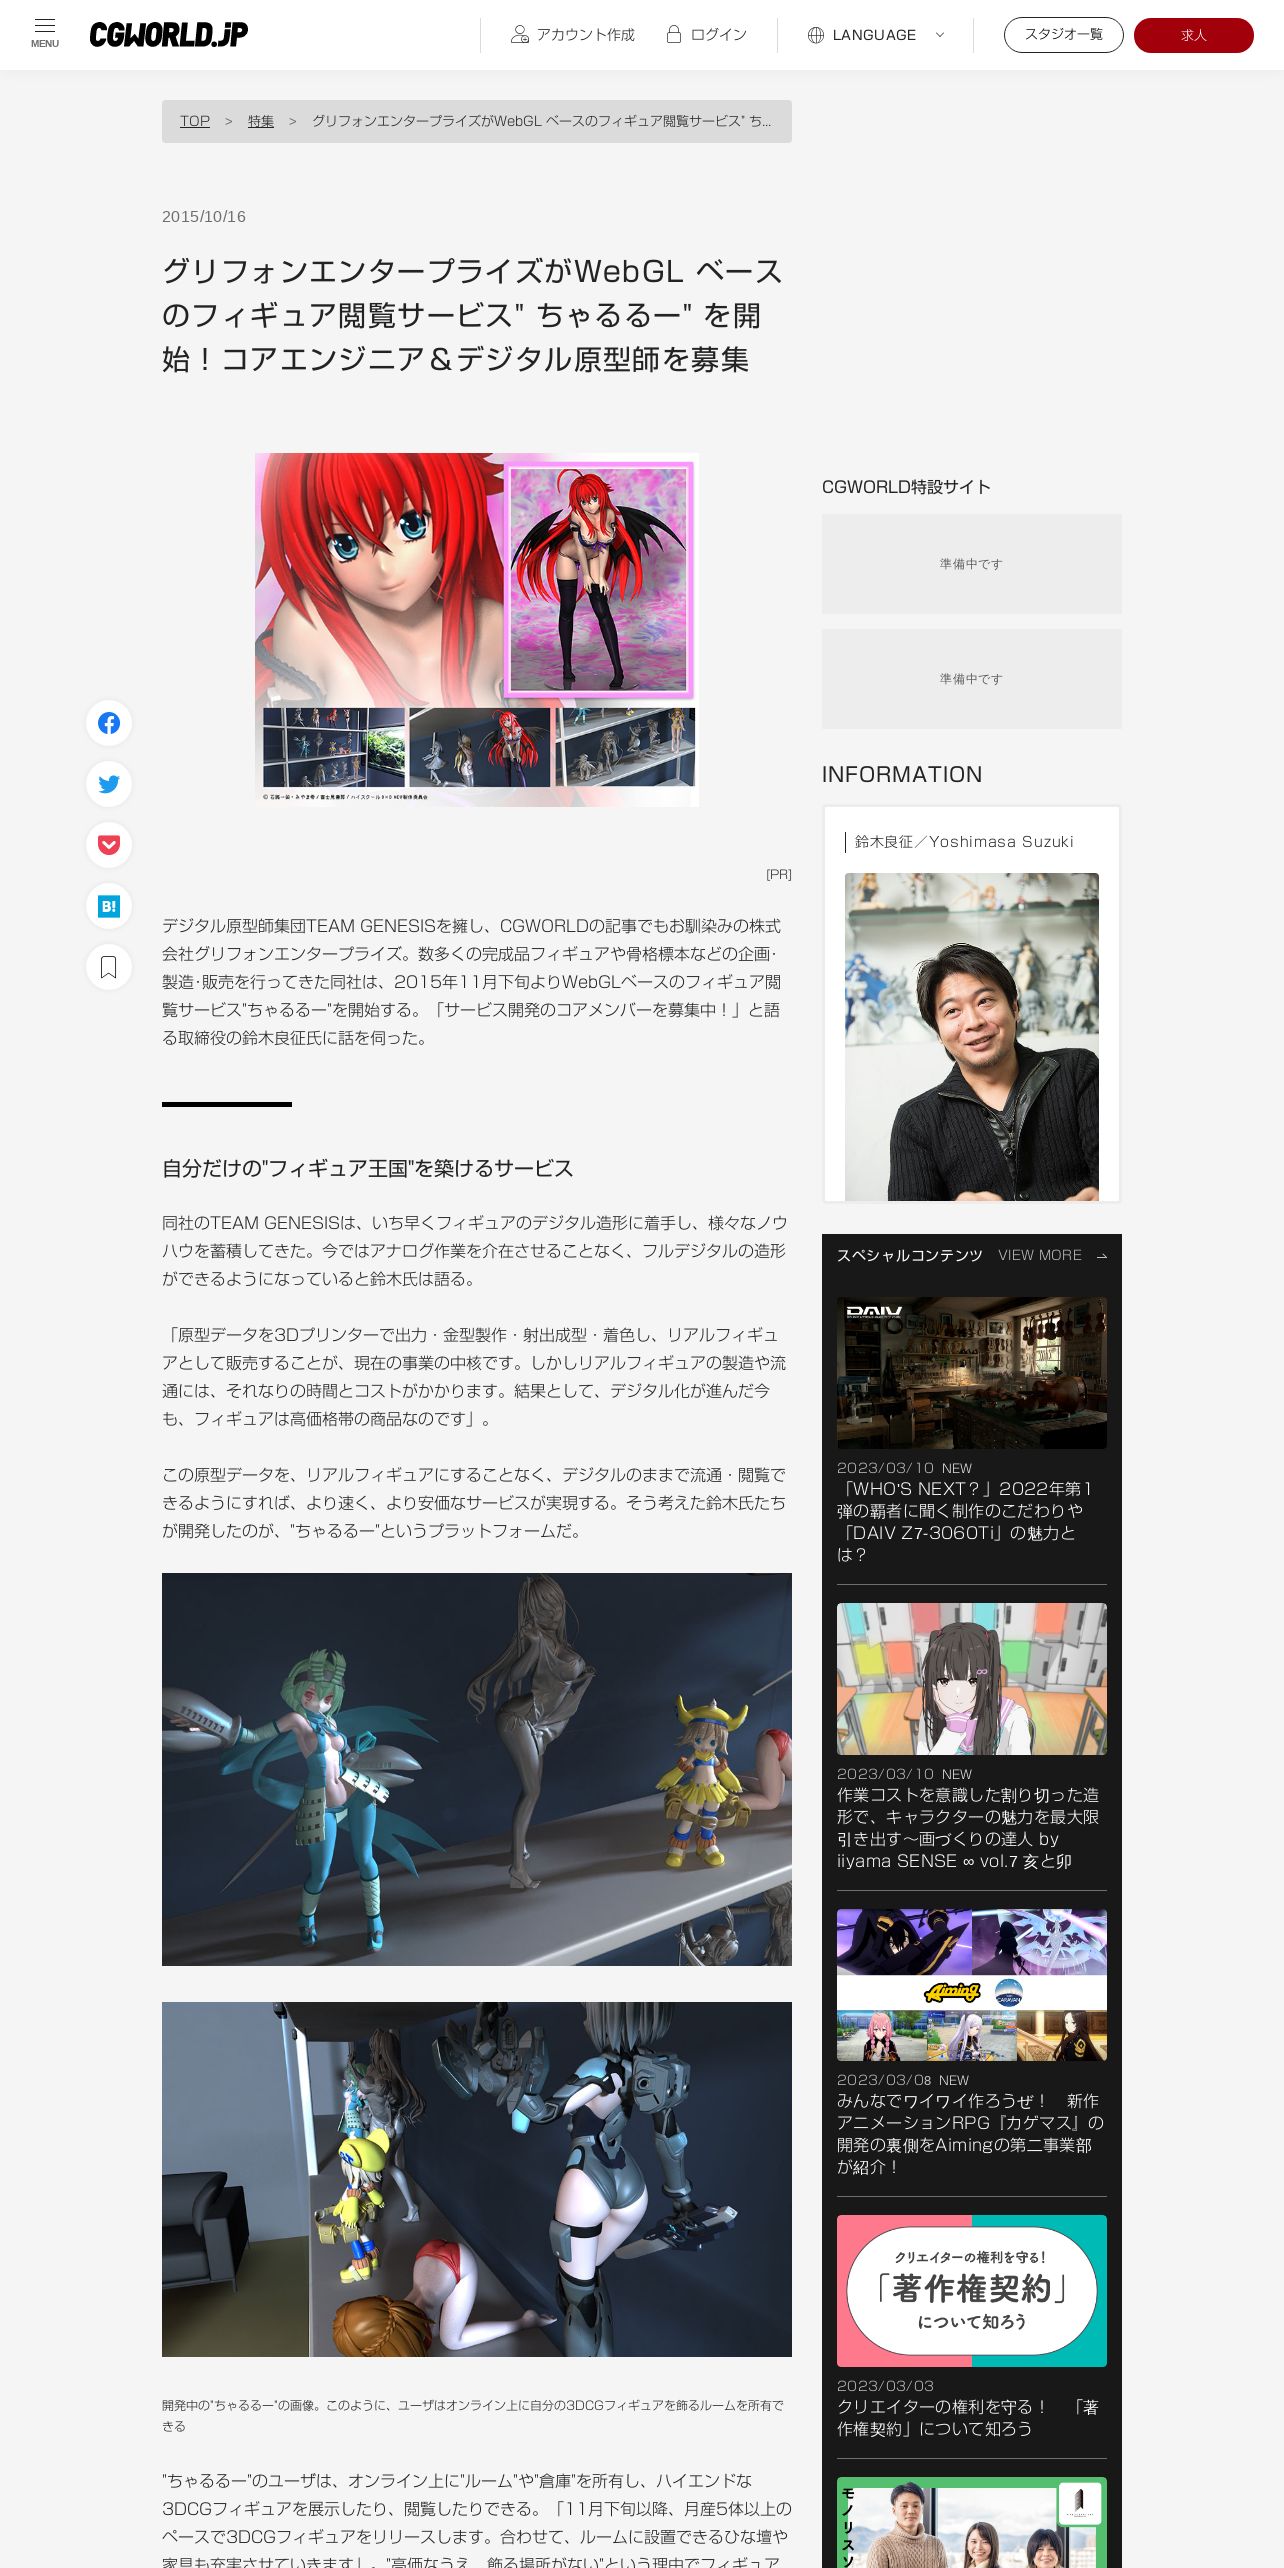Go to TOP in breadcrumb

[195, 121]
